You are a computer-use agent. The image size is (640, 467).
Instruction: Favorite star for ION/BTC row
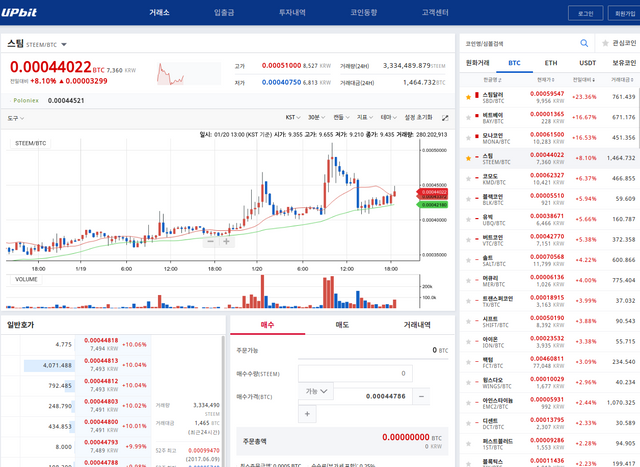[468, 342]
